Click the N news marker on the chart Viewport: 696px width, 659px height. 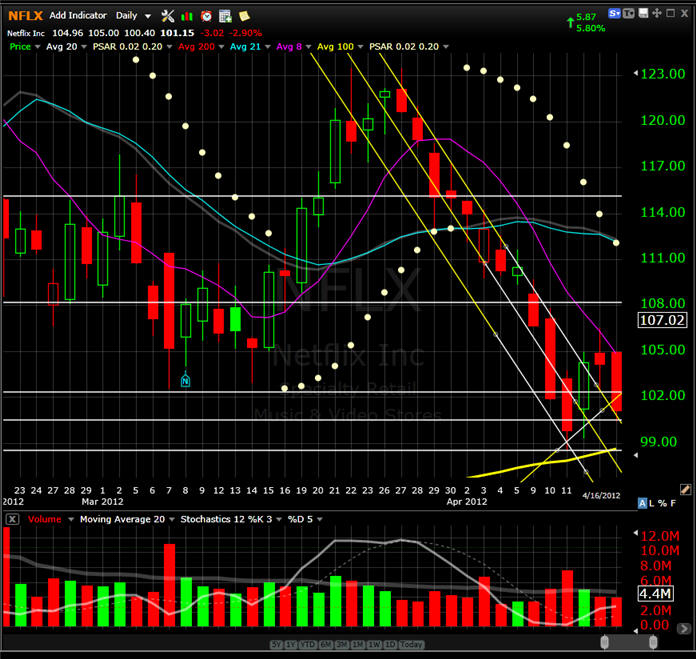pyautogui.click(x=186, y=380)
